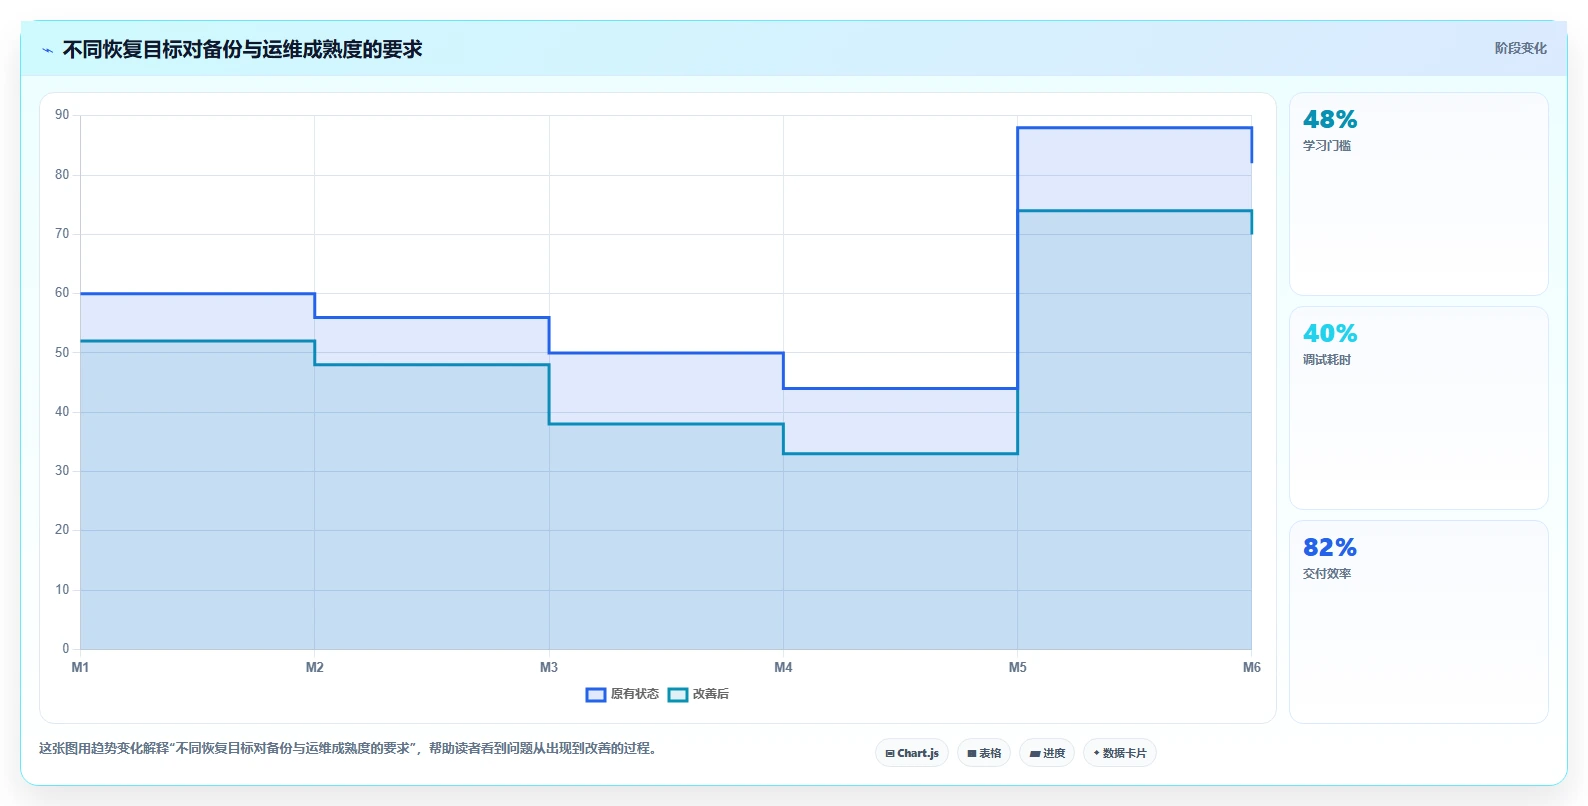Click the 表格 tag icon

click(x=972, y=753)
